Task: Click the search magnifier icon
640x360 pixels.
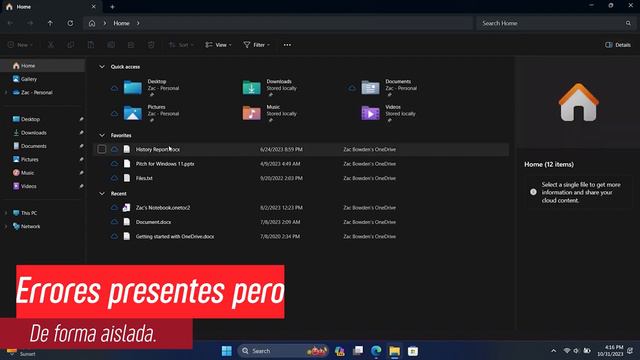Action: (x=628, y=23)
